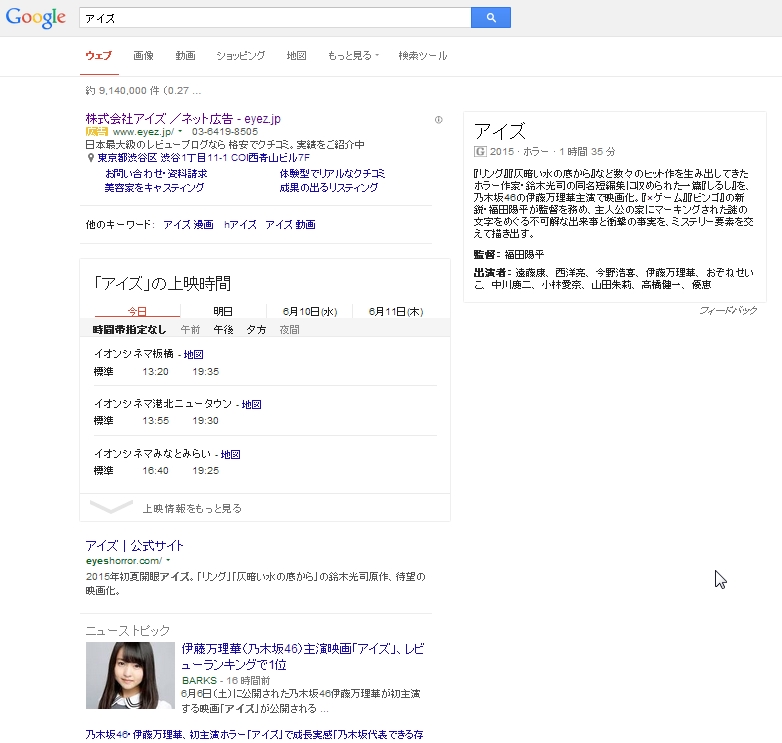The height and width of the screenshot is (743, 782).
Task: Click the アイズ title in the movie panel
Action: click(500, 132)
